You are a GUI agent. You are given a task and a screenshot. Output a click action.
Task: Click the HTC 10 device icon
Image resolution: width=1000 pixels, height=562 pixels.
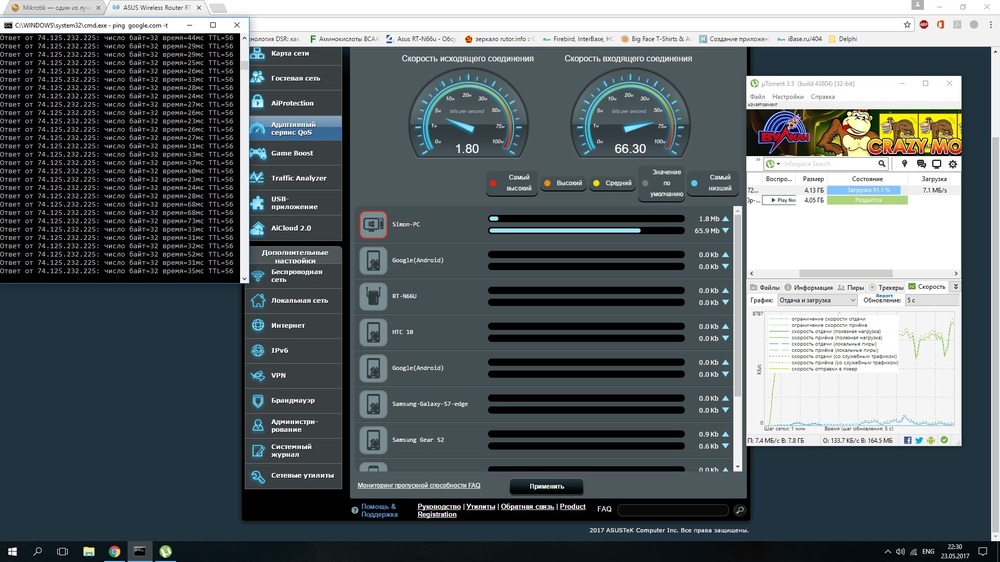(x=373, y=332)
